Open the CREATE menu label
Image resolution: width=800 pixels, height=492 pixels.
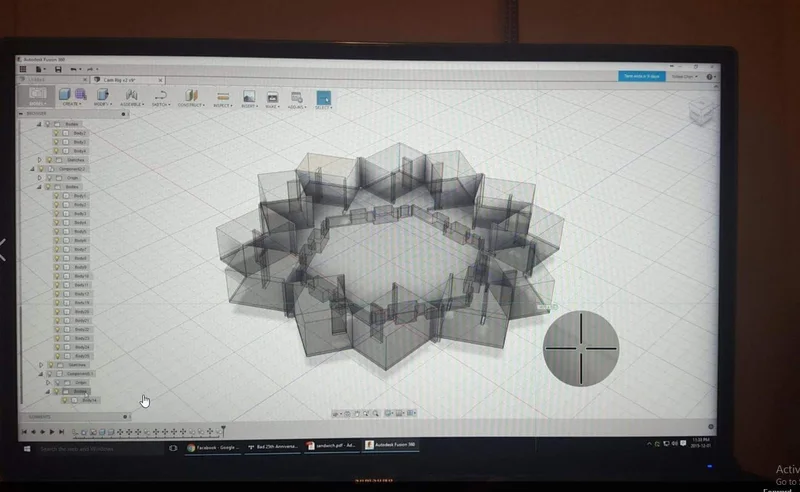coord(72,104)
